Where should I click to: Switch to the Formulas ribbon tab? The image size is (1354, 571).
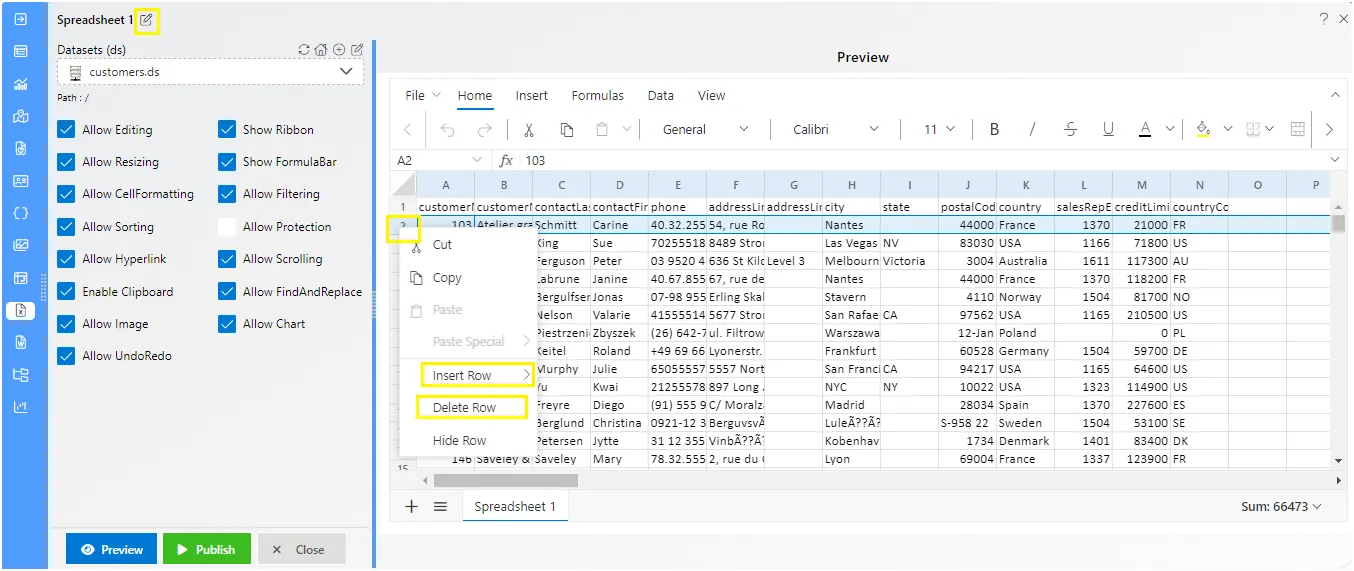597,96
